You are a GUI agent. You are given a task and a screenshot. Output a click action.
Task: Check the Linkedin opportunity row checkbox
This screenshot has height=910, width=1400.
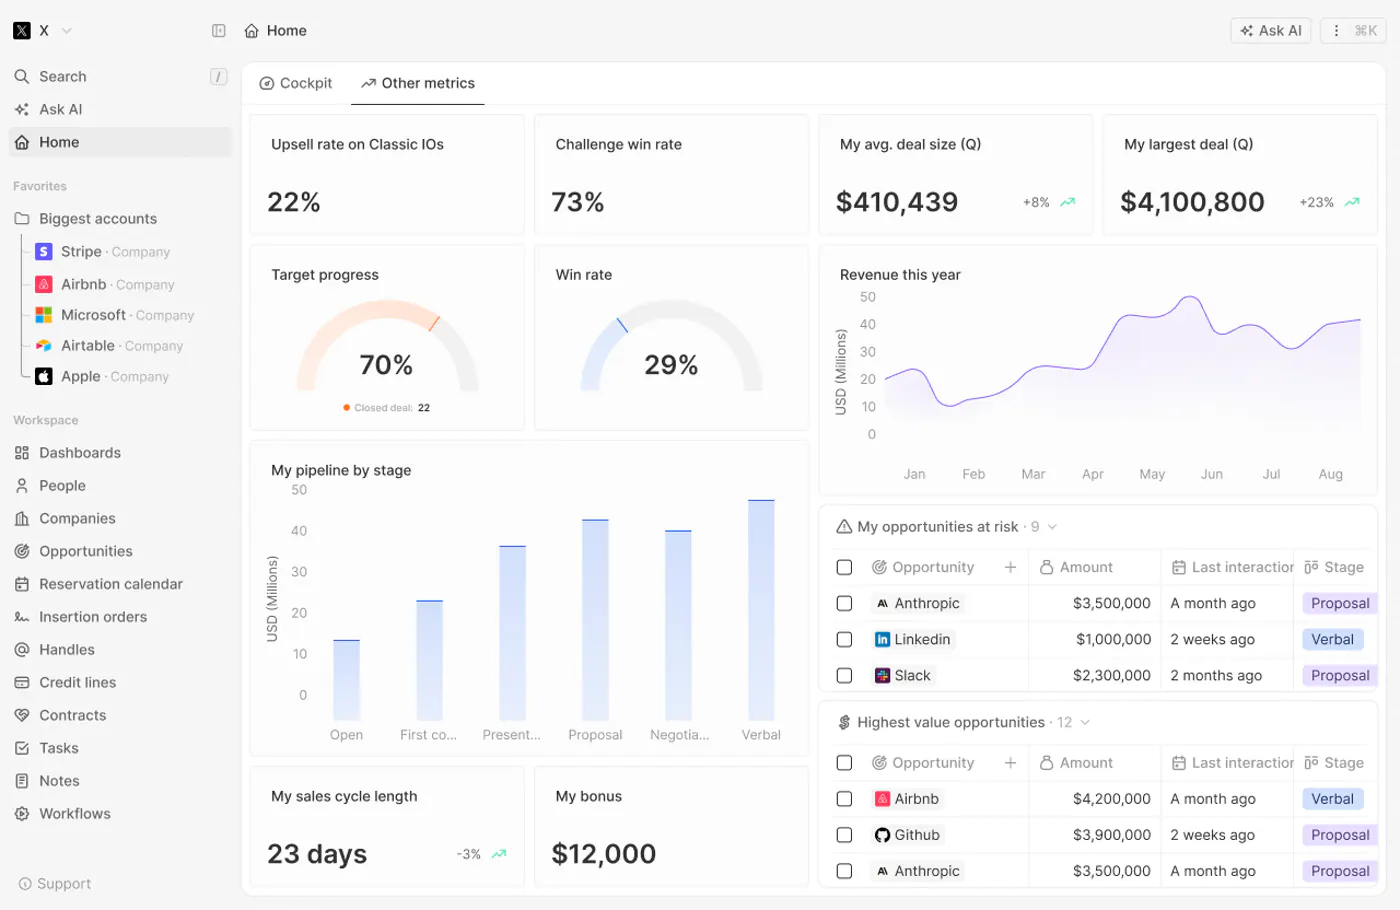pyautogui.click(x=844, y=639)
